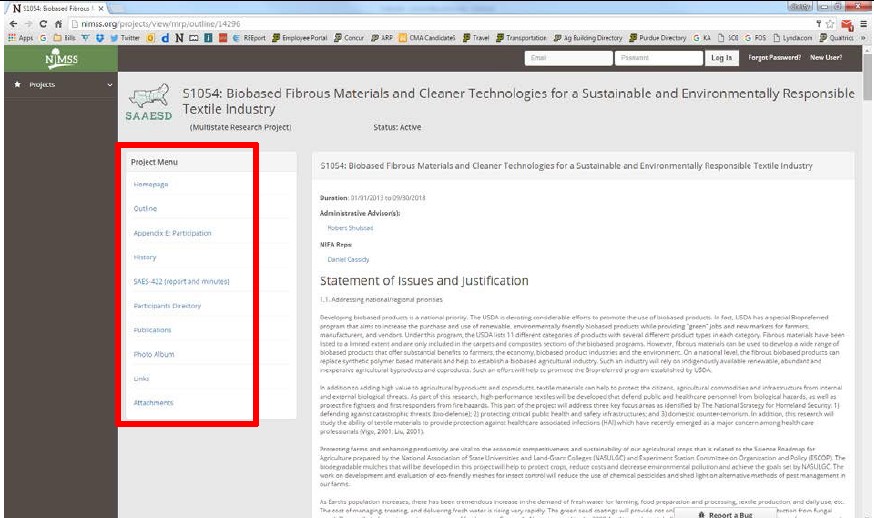This screenshot has height=518, width=874.
Task: Click the SAAESD map logo
Action: pyautogui.click(x=148, y=100)
